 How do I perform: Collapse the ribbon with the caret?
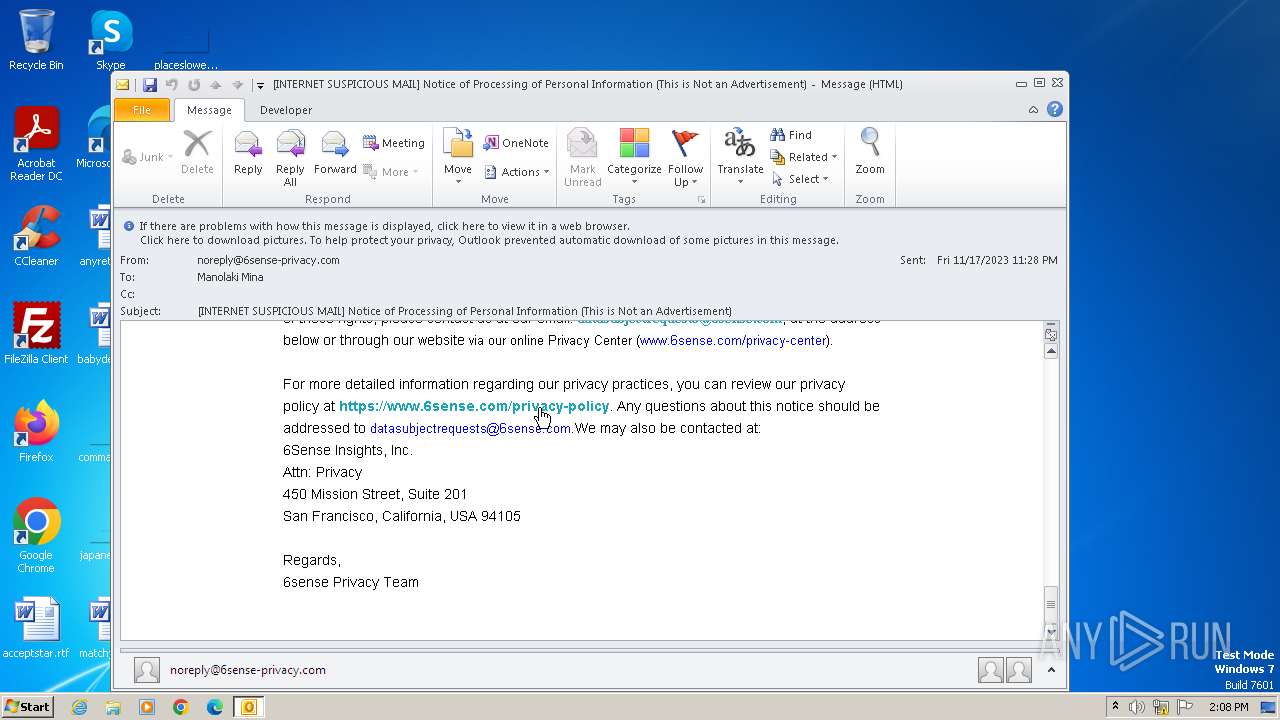(x=1033, y=110)
